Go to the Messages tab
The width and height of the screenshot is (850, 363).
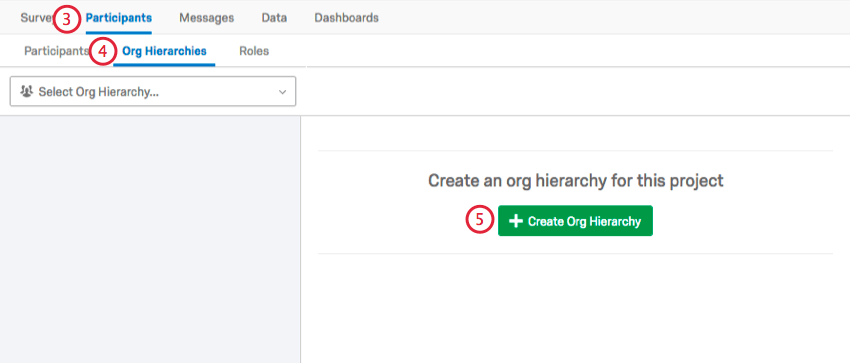point(207,18)
